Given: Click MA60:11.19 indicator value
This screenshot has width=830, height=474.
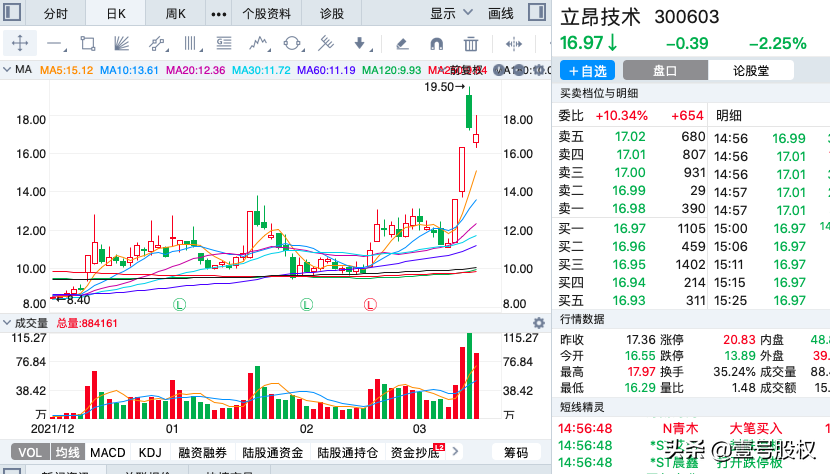Looking at the screenshot, I should tap(326, 70).
